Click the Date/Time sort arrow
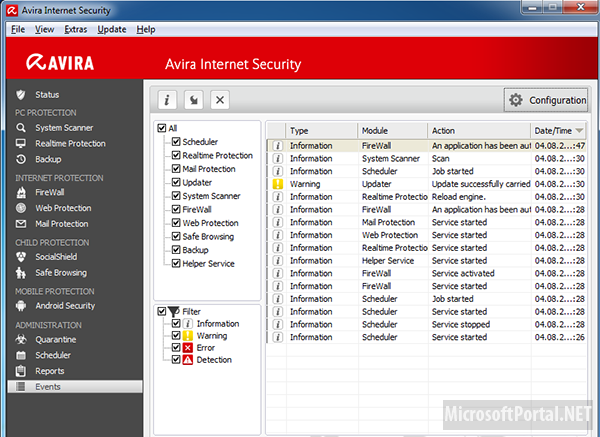The height and width of the screenshot is (437, 600). [579, 130]
